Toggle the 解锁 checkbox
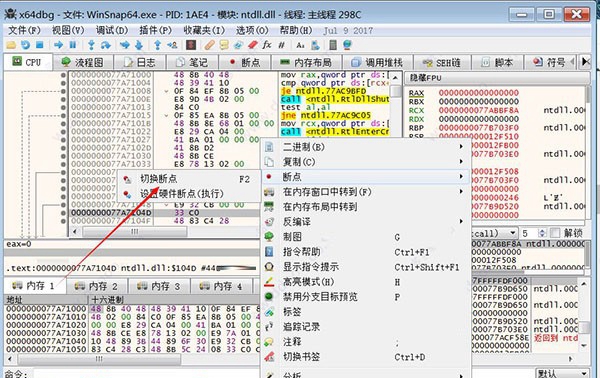The image size is (600, 378). tap(555, 233)
